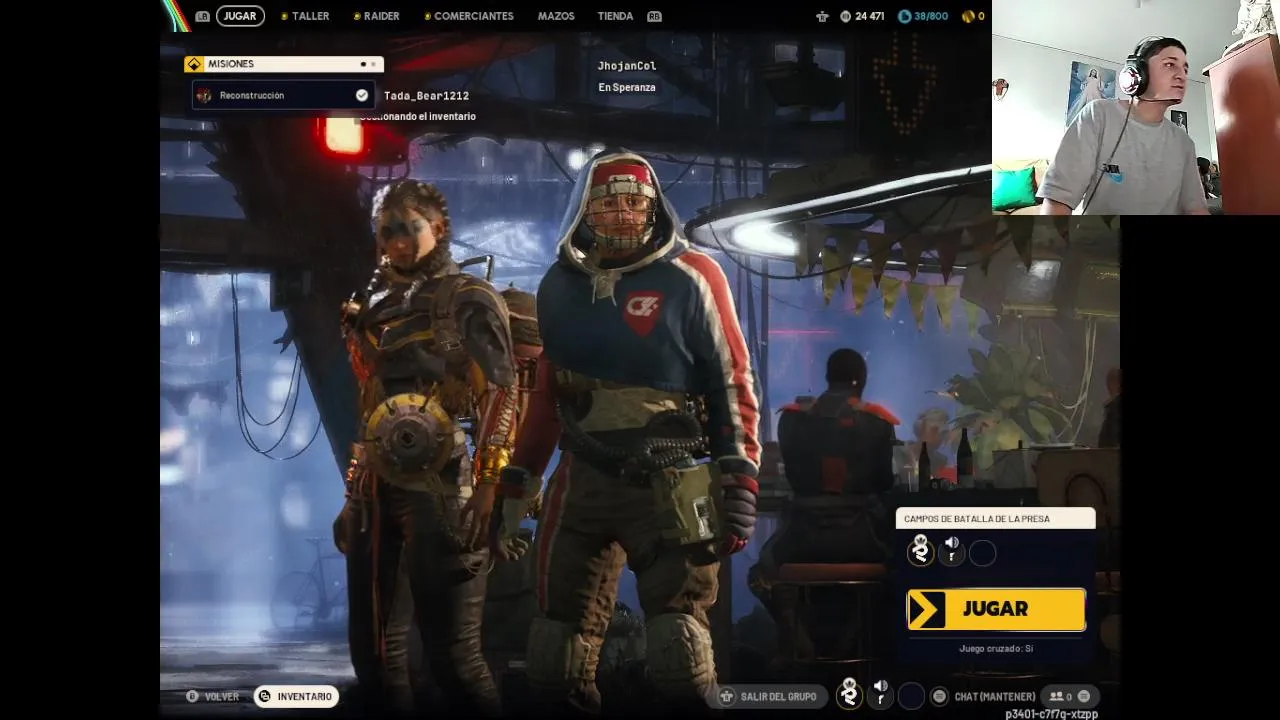This screenshot has width=1280, height=720.
Task: Click the SALIR DEL GRUPO button
Action: [768, 696]
